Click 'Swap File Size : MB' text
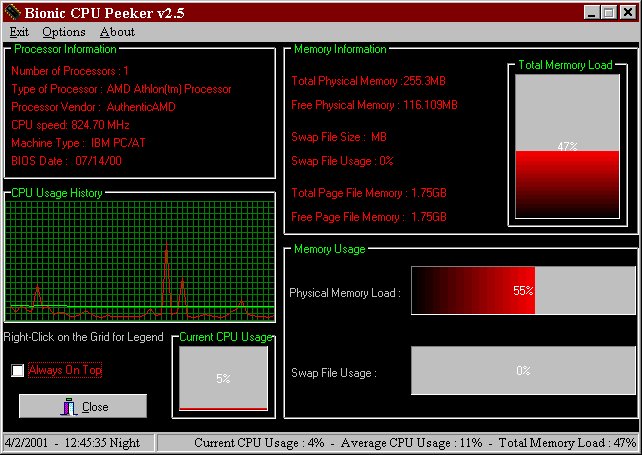This screenshot has height=455, width=642. coord(339,137)
